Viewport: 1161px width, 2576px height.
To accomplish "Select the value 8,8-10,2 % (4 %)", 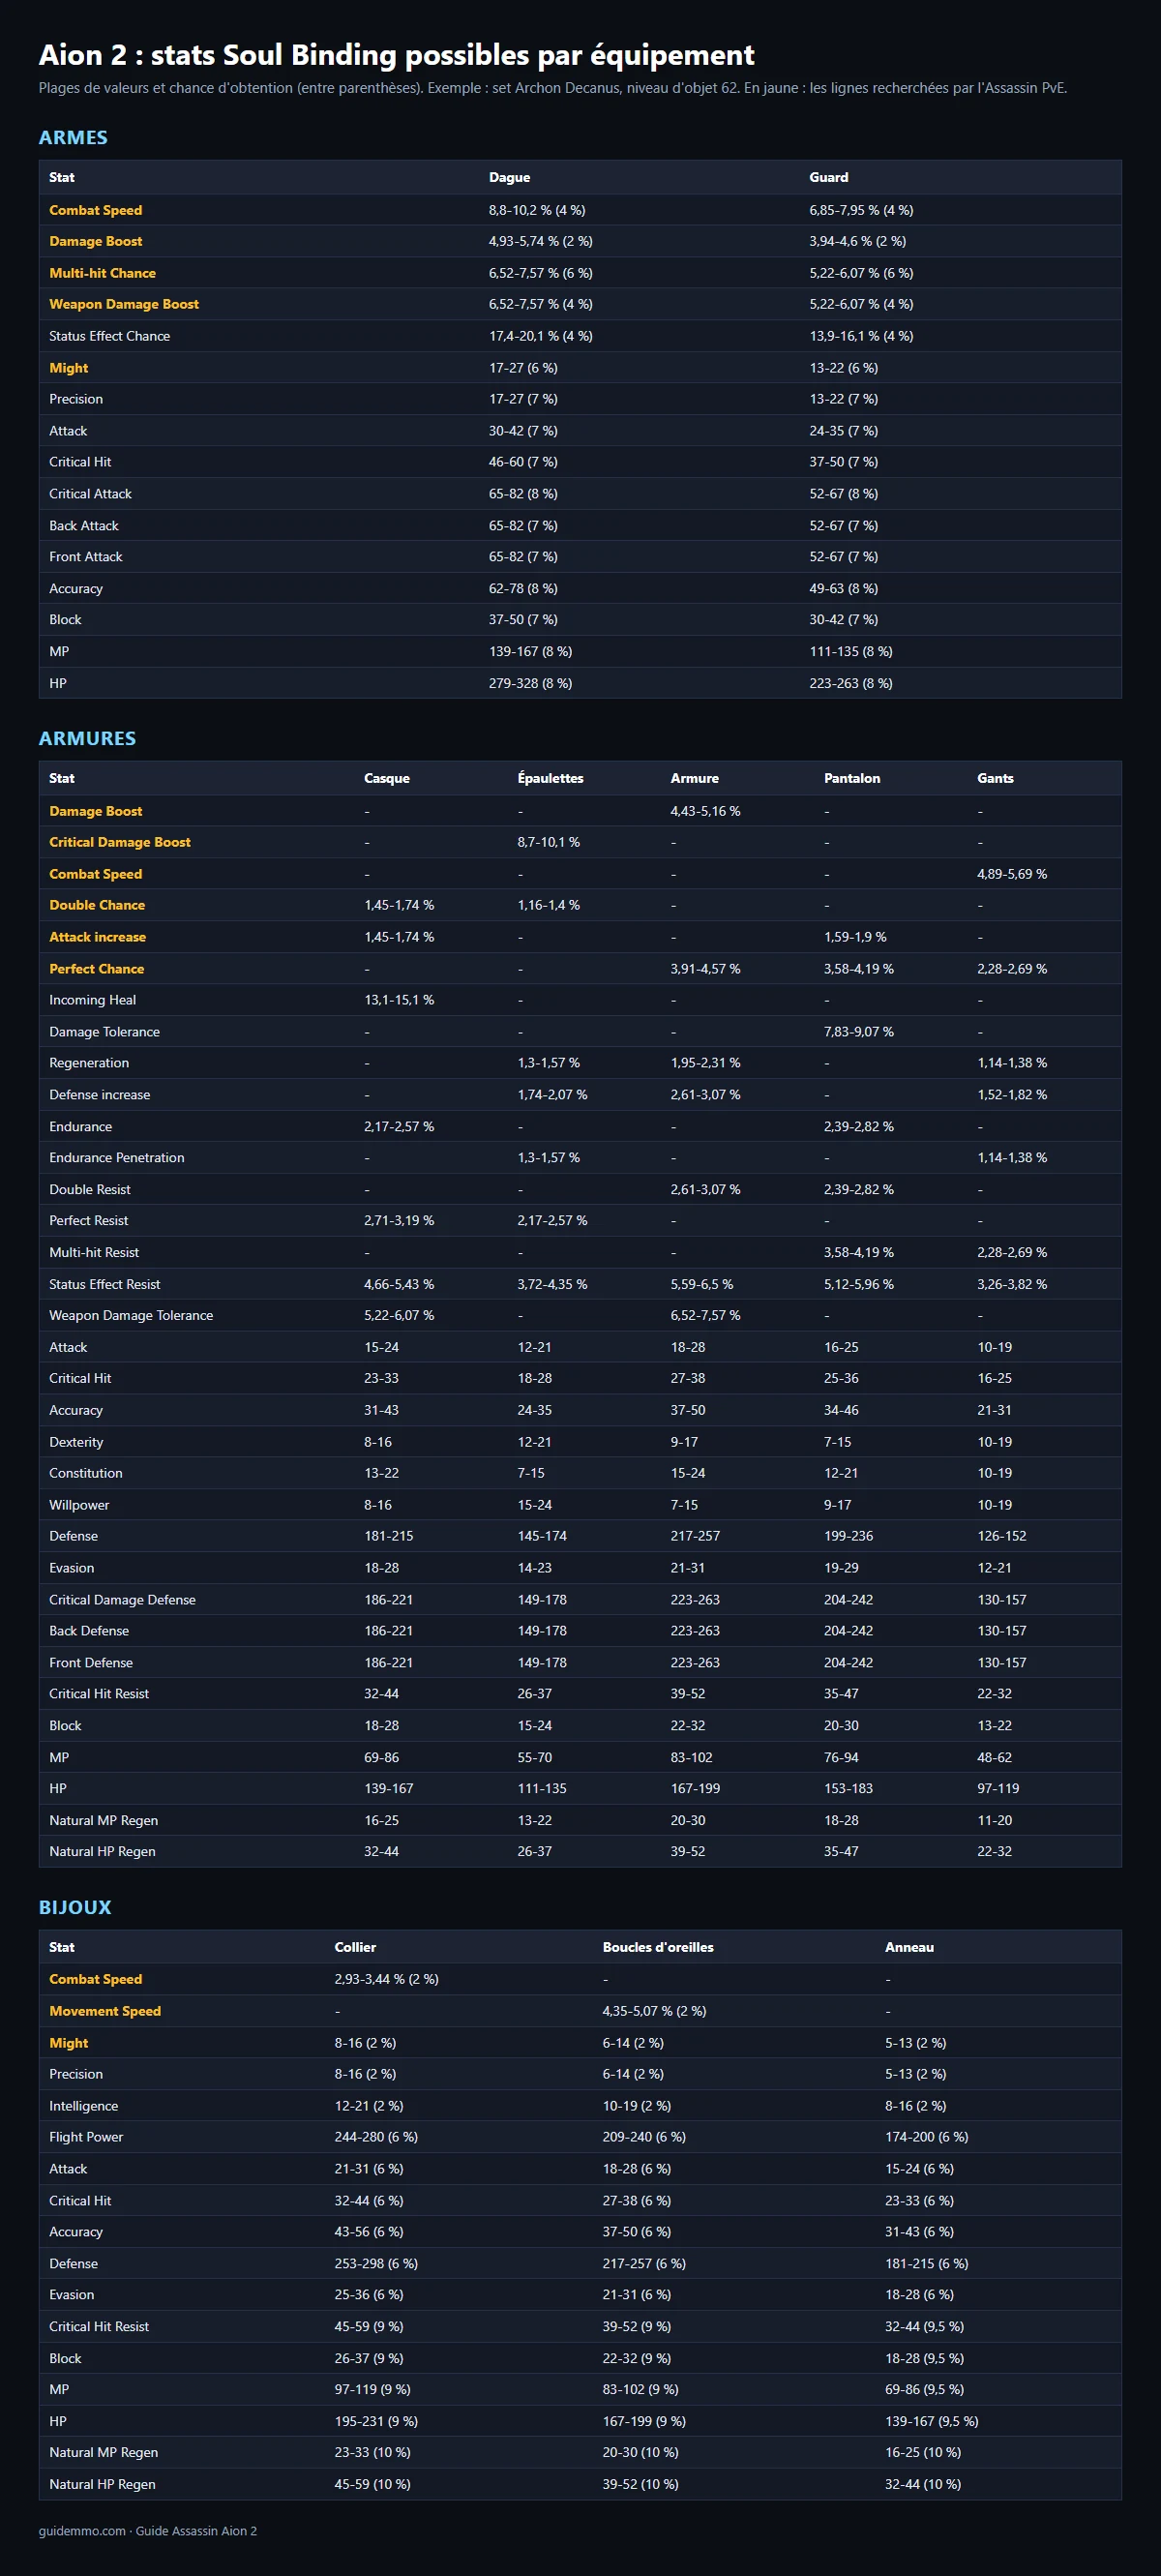I will pyautogui.click(x=537, y=210).
